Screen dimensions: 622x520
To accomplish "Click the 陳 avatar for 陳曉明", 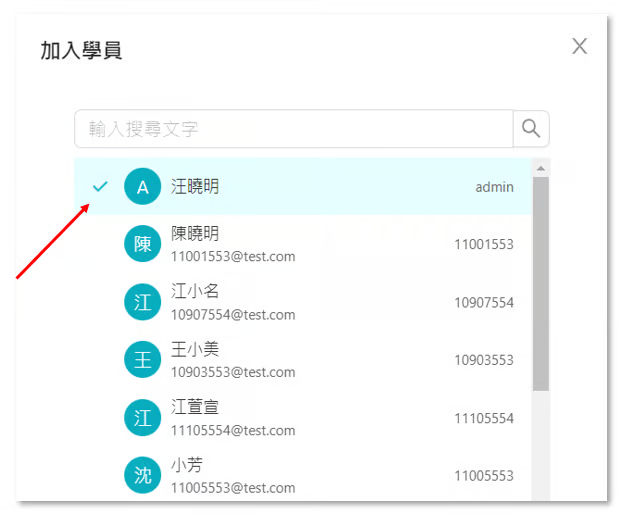I will click(x=142, y=245).
